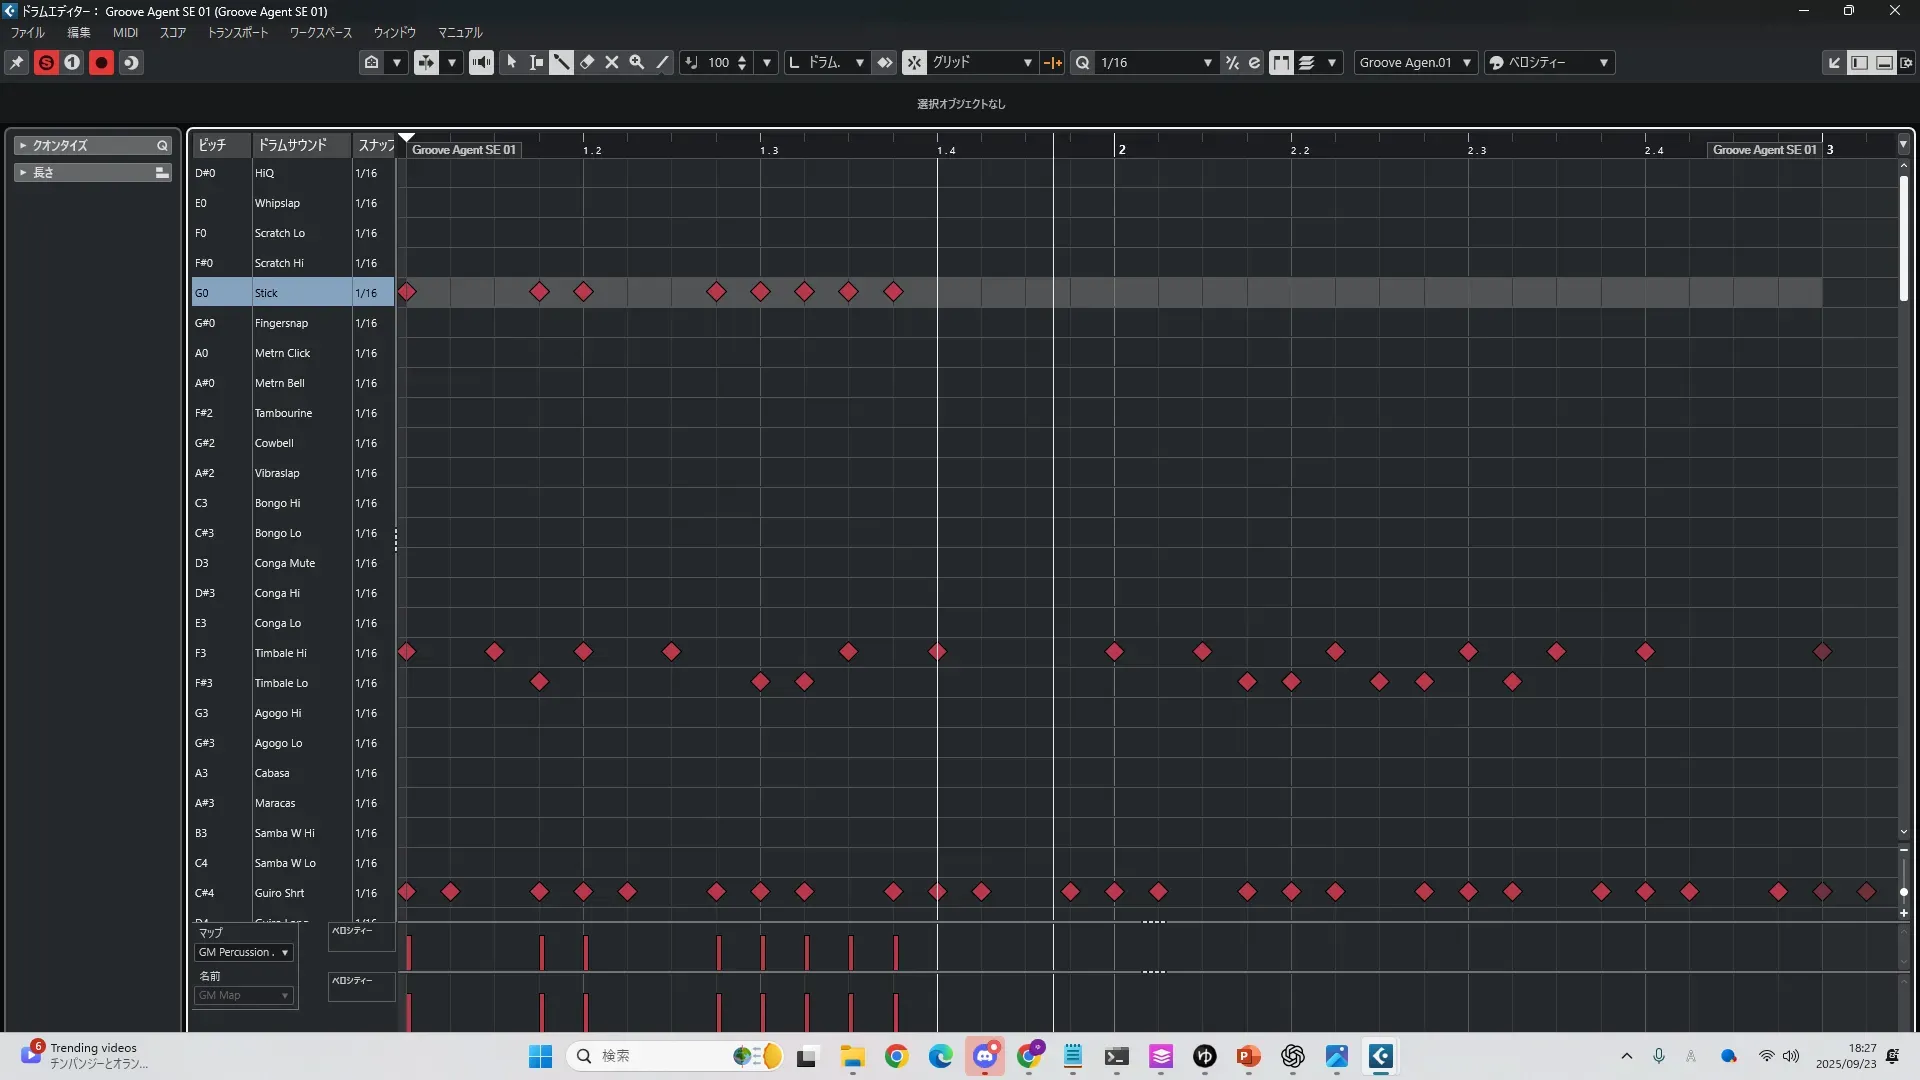The height and width of the screenshot is (1080, 1920).
Task: Select the Line draw tool
Action: [x=662, y=62]
